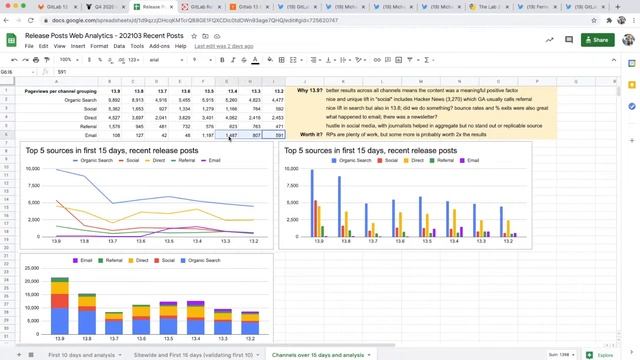Show all sheets list
Screen dimensions: 640x360
[x=31, y=355]
